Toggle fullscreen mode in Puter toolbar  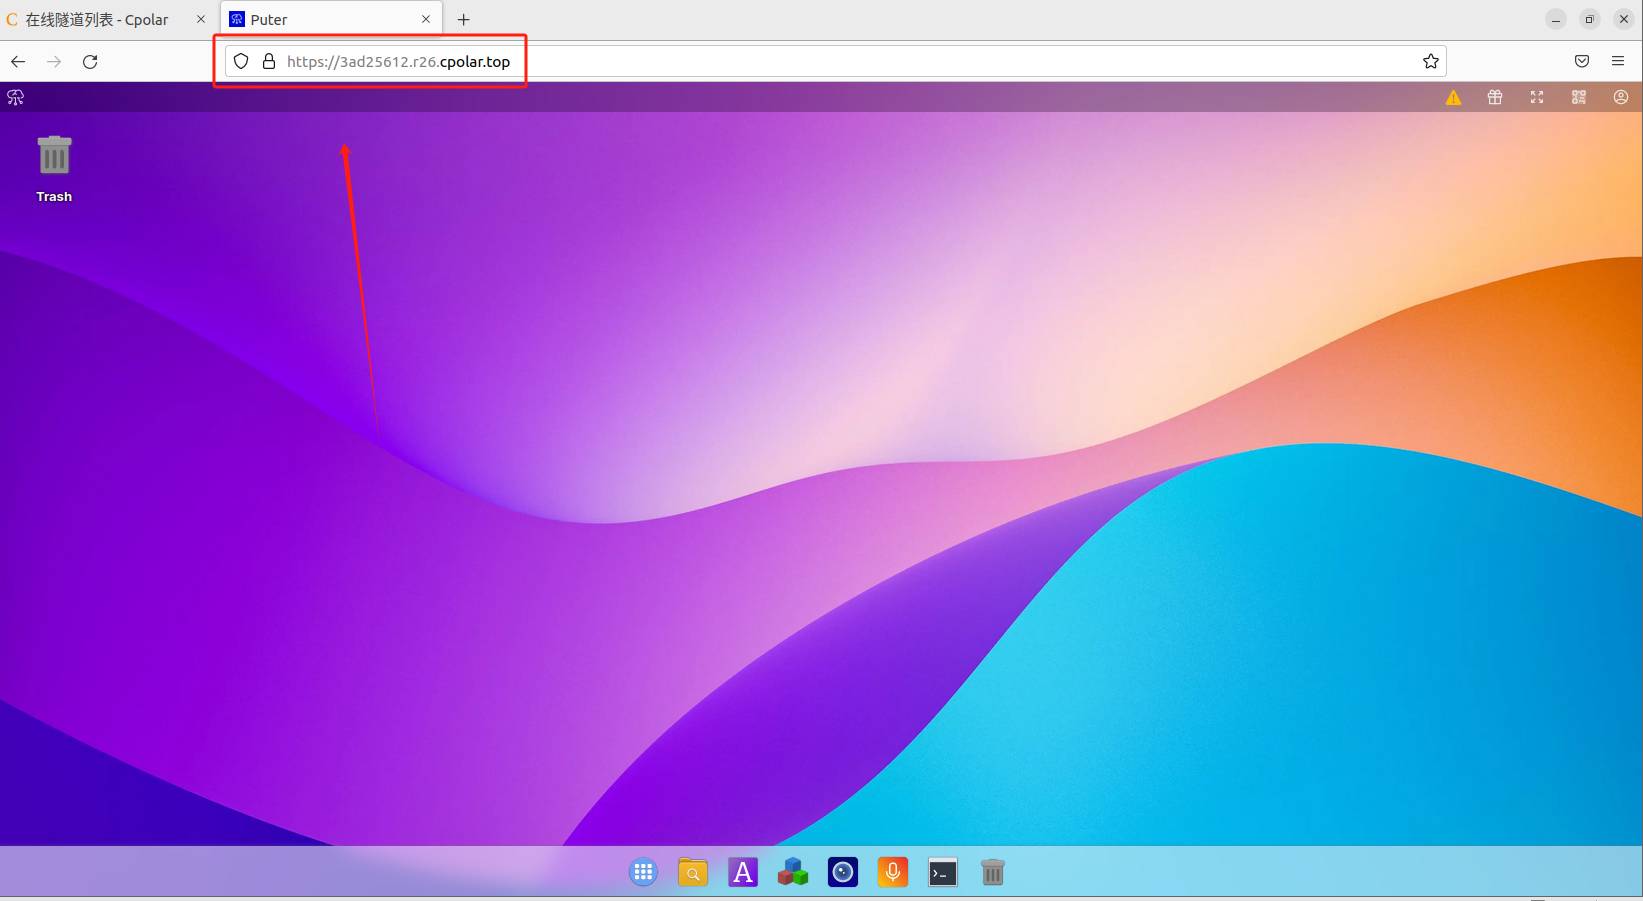pyautogui.click(x=1537, y=97)
